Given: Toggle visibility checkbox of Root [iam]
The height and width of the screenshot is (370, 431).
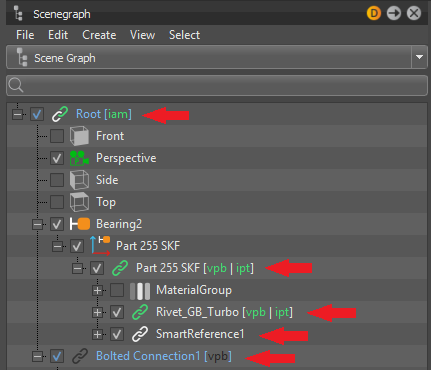Looking at the screenshot, I should pyautogui.click(x=37, y=114).
